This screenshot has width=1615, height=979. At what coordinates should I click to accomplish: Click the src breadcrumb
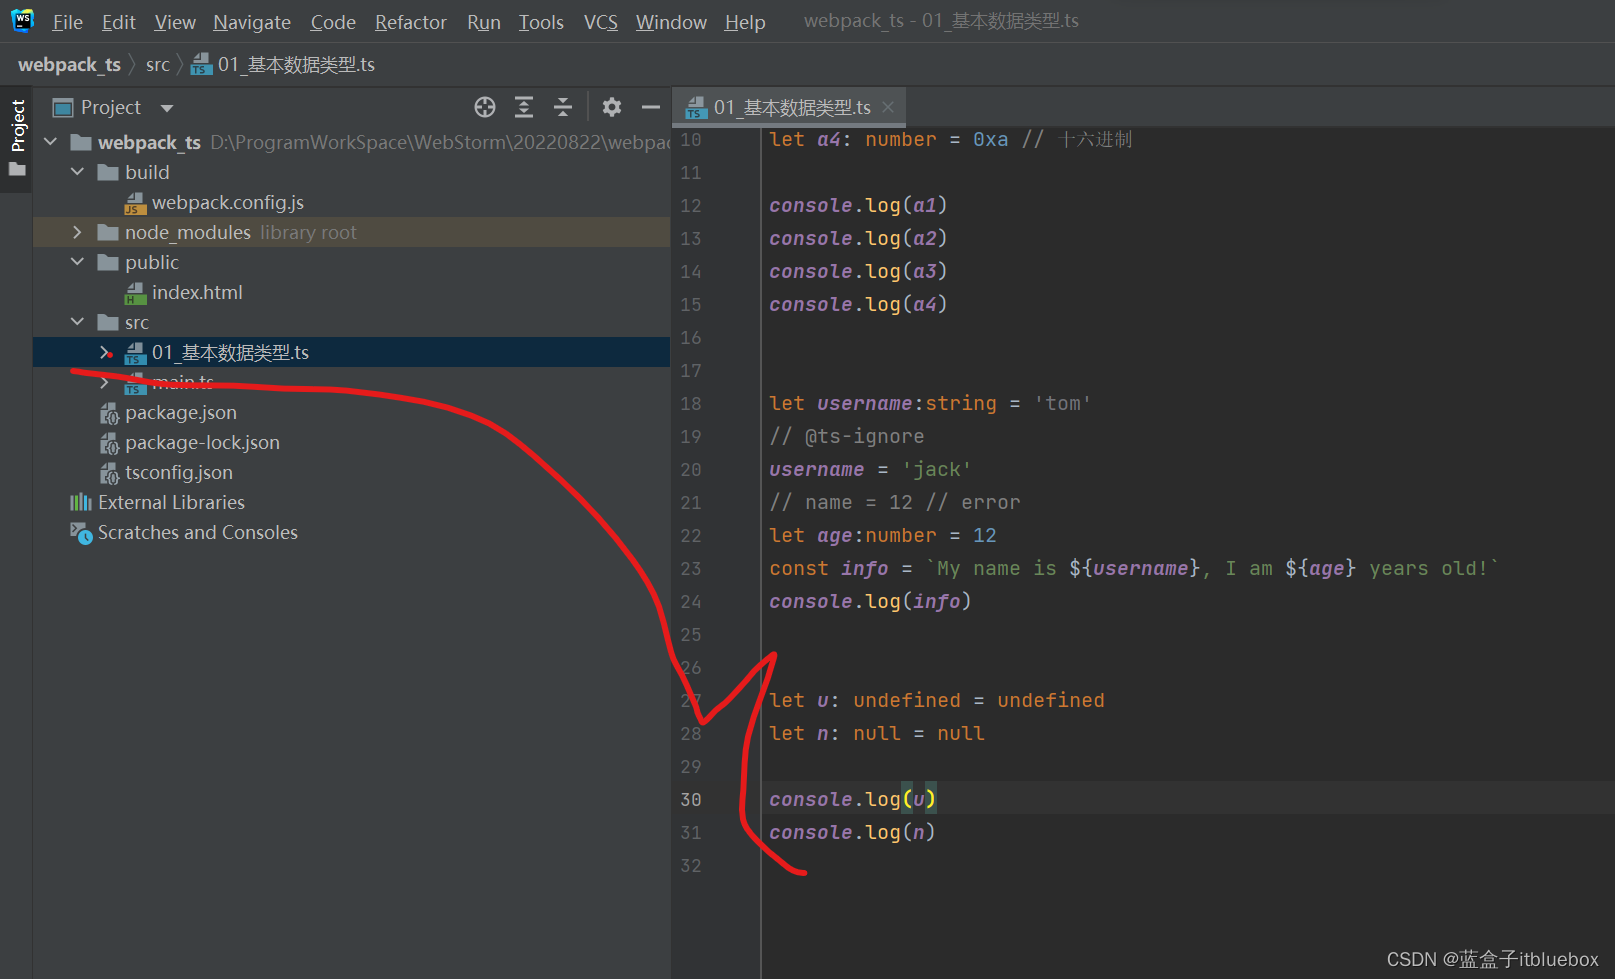coord(158,65)
